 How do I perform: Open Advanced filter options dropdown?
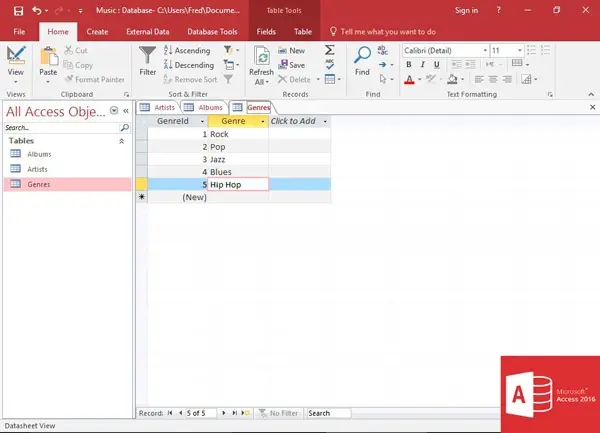tap(231, 65)
